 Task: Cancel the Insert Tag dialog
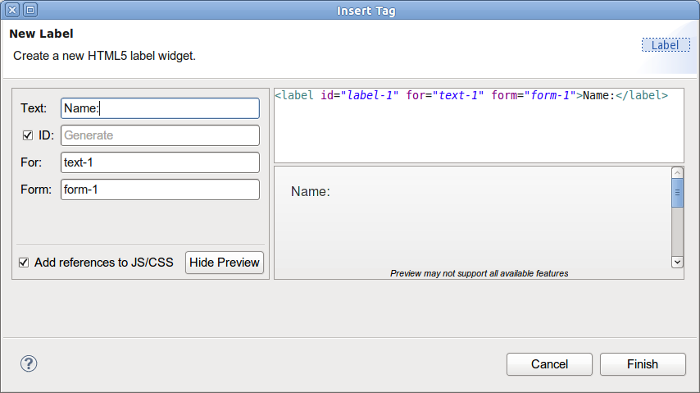tap(549, 364)
